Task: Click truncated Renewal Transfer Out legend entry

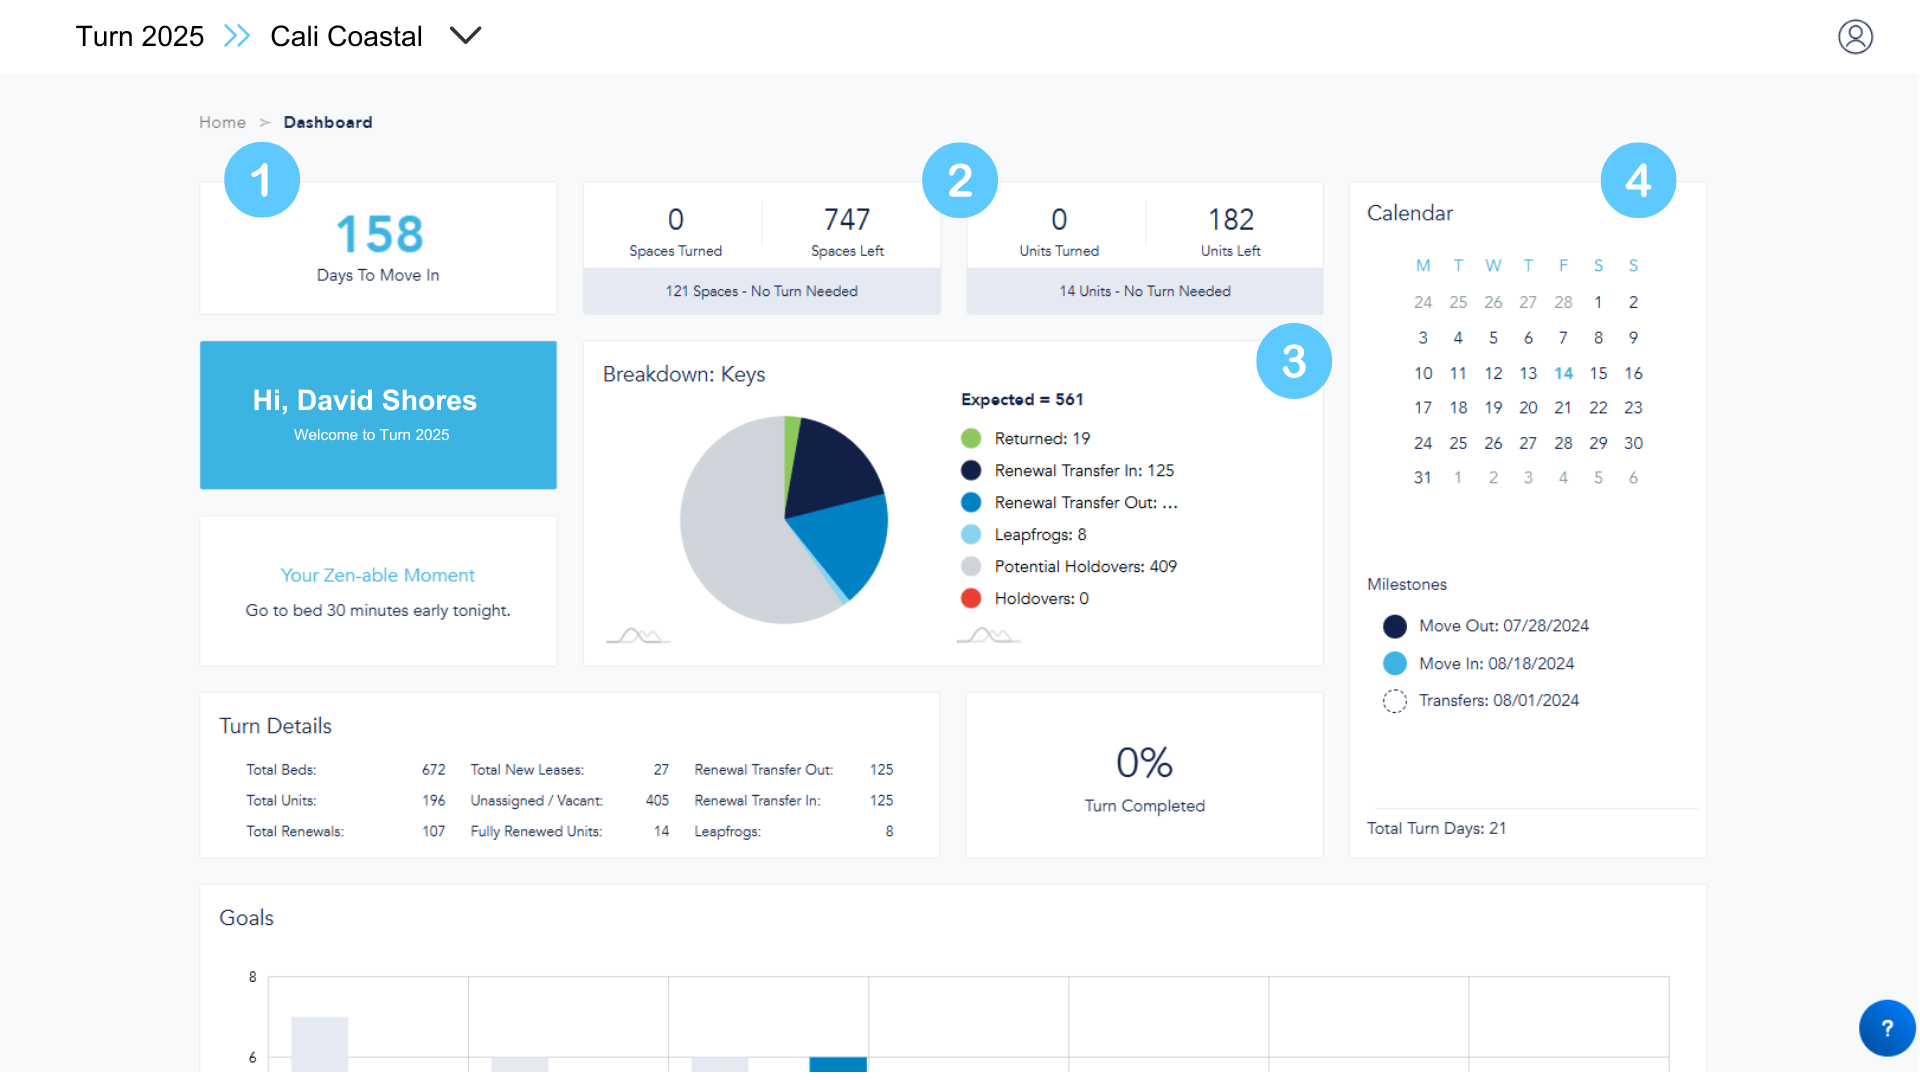Action: click(x=1084, y=502)
